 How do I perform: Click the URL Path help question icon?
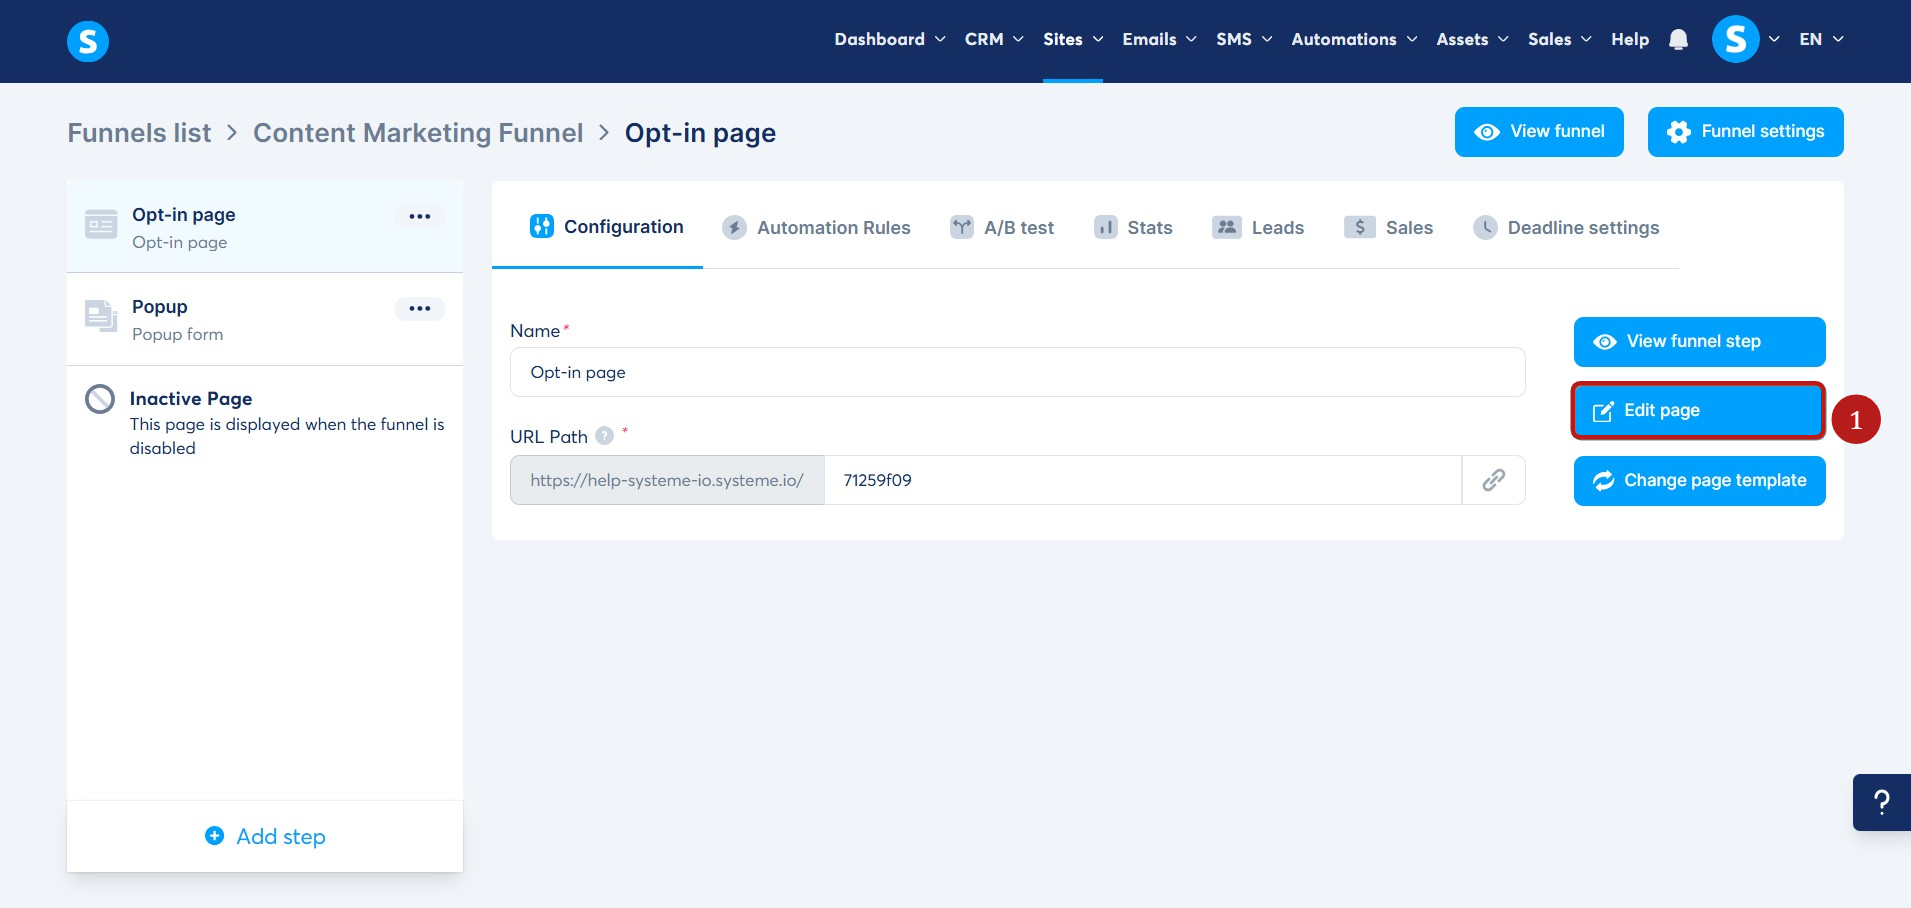604,436
